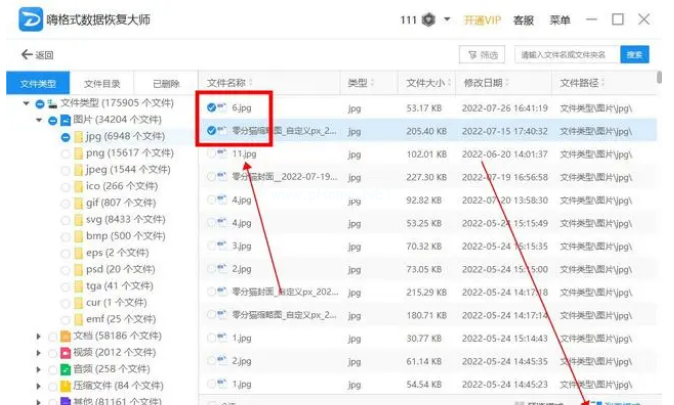Click the 压缩文件 archive category icon
The height and width of the screenshot is (405, 674).
[x=65, y=386]
